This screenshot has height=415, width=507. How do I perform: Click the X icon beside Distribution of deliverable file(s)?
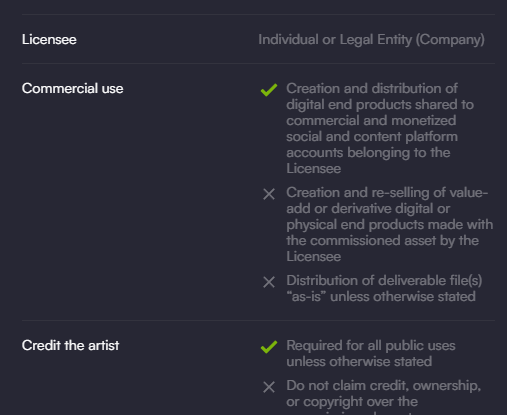pyautogui.click(x=269, y=282)
